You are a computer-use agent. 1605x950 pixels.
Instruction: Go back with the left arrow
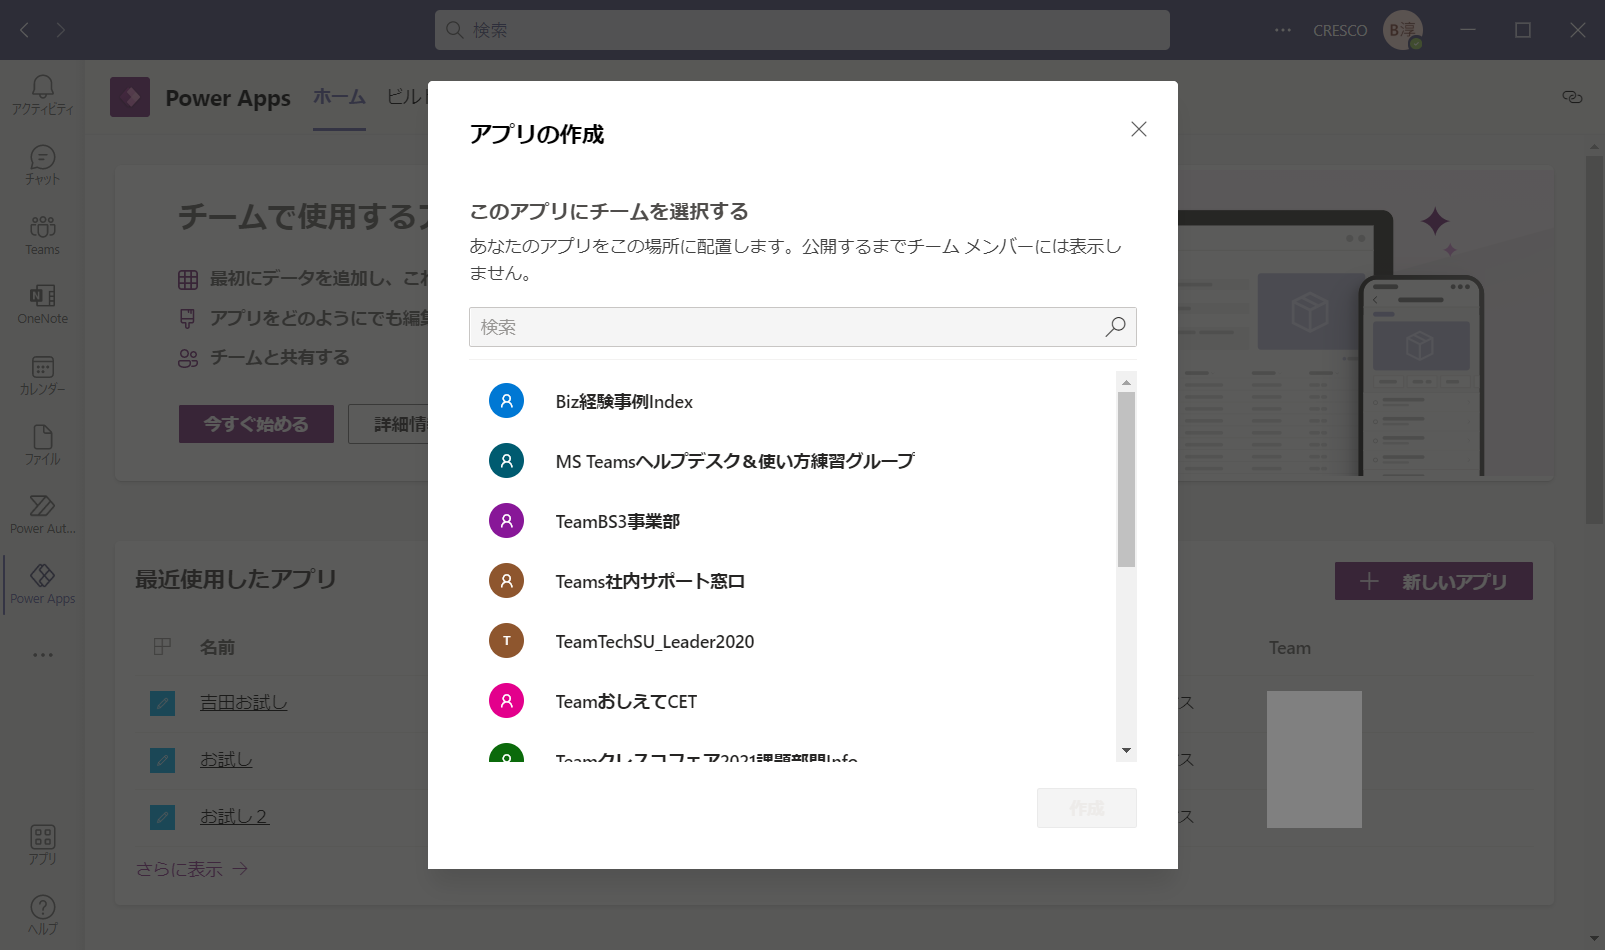coord(25,30)
